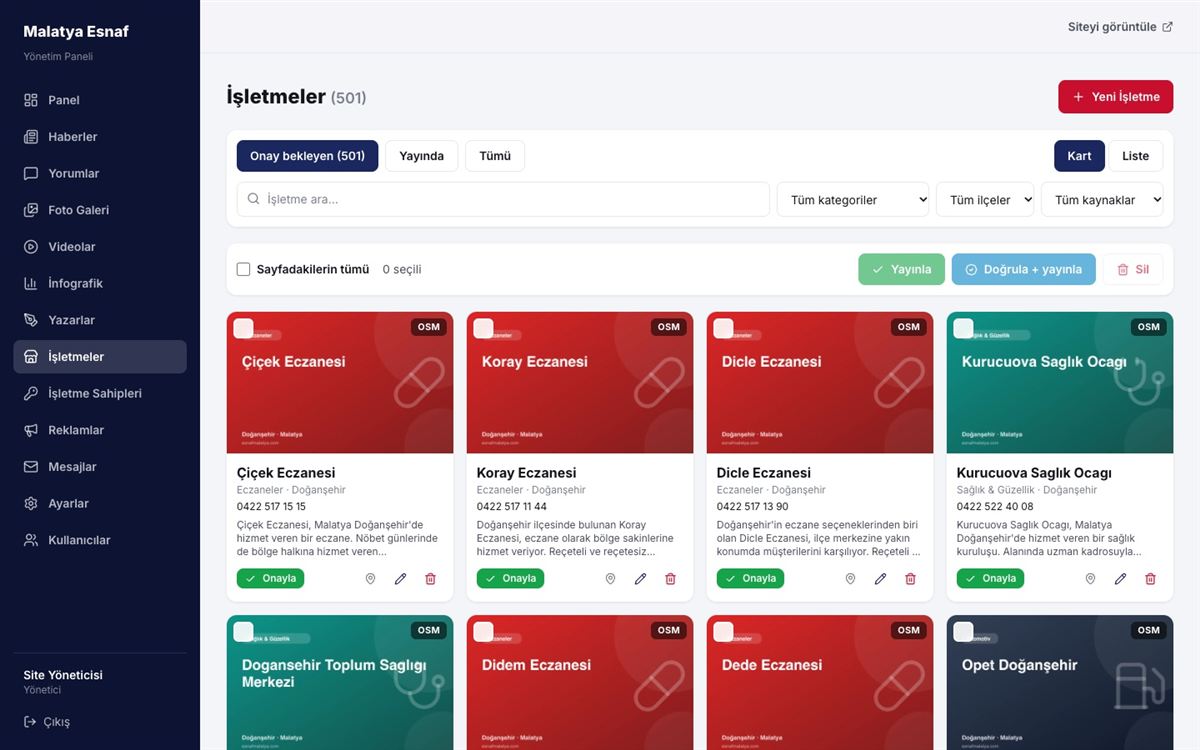1200x750 pixels.
Task: Open the Tüm kategoriler dropdown
Action: [853, 200]
